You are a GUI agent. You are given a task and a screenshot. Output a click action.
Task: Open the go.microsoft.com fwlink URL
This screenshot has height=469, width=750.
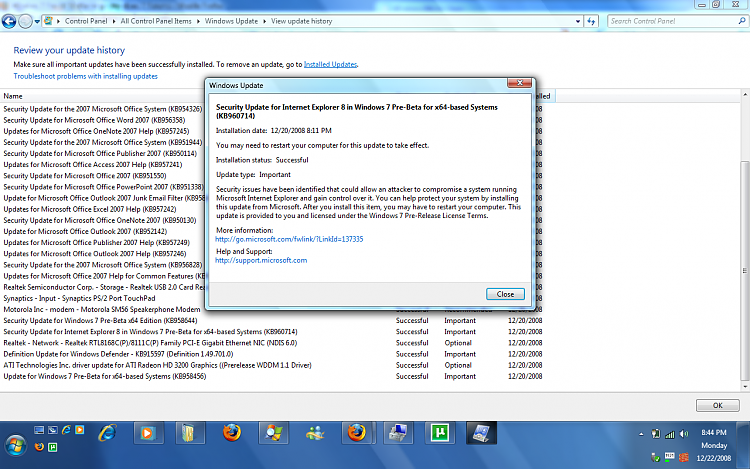(x=289, y=239)
